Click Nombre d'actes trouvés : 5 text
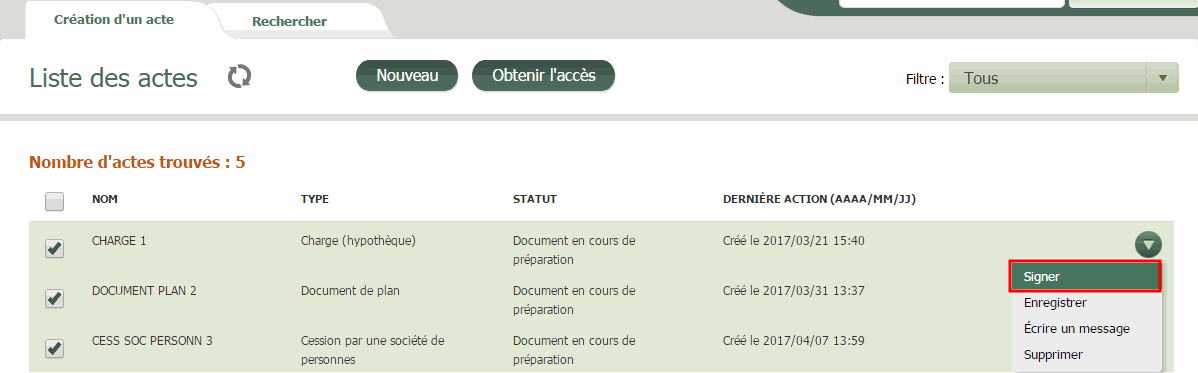The height and width of the screenshot is (373, 1198). (137, 162)
